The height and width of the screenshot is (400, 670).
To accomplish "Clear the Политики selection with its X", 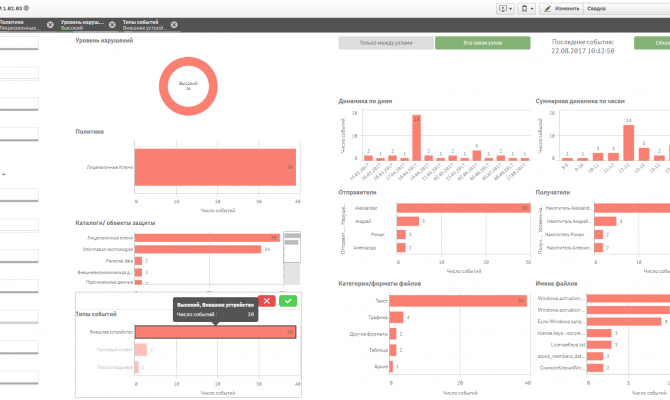I will 50,25.
